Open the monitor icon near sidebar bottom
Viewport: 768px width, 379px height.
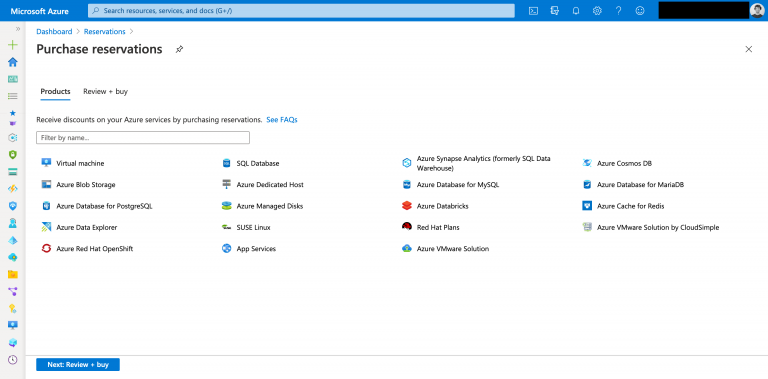point(13,325)
